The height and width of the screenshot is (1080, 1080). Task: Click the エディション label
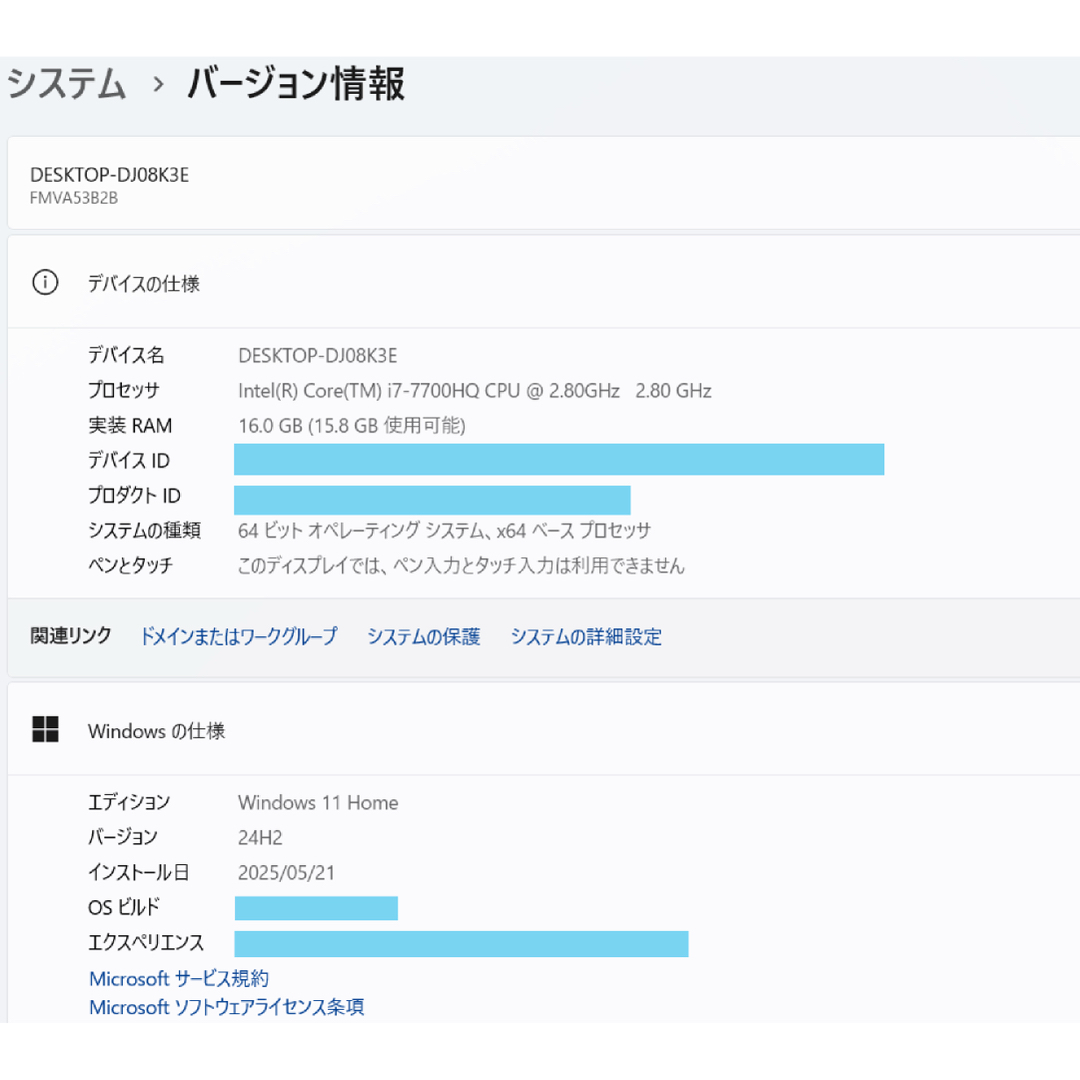point(129,802)
